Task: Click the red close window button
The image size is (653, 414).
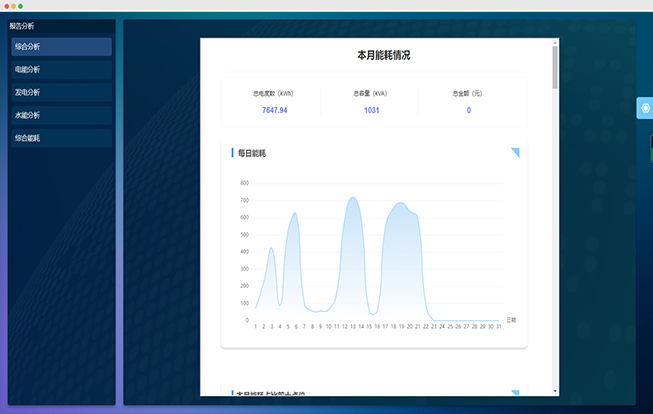Action: tap(6, 6)
